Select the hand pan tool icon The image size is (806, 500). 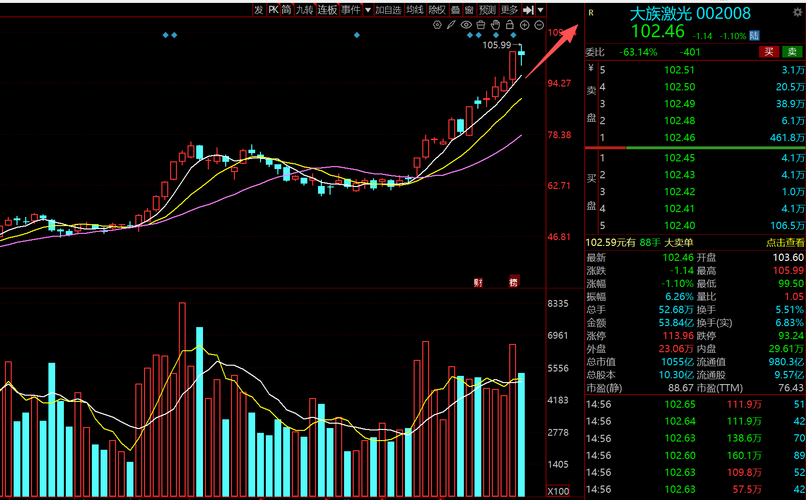495,25
